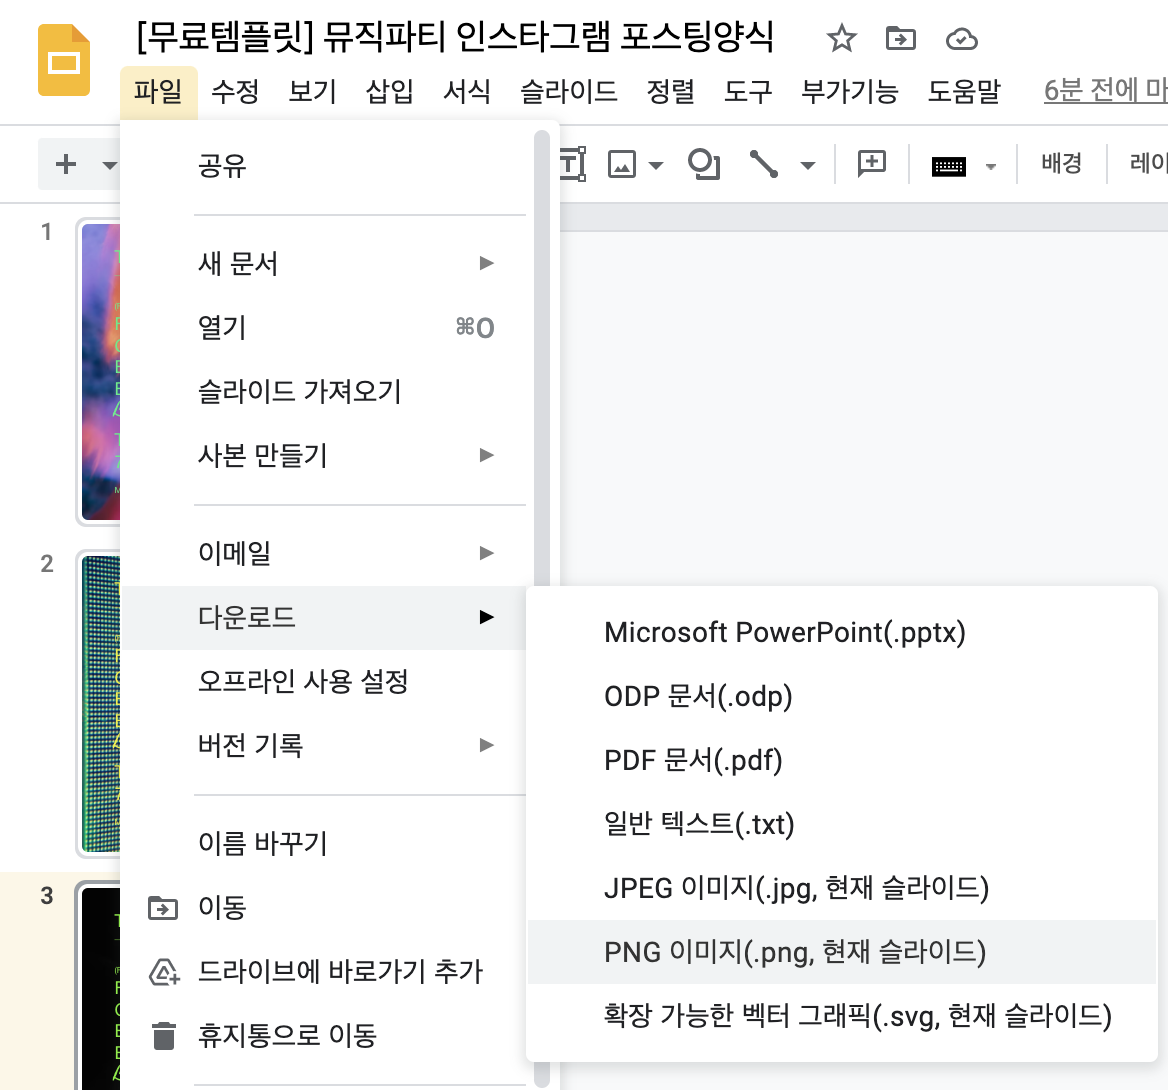Select the shape tool
Viewport: 1168px width, 1090px height.
coord(704,164)
